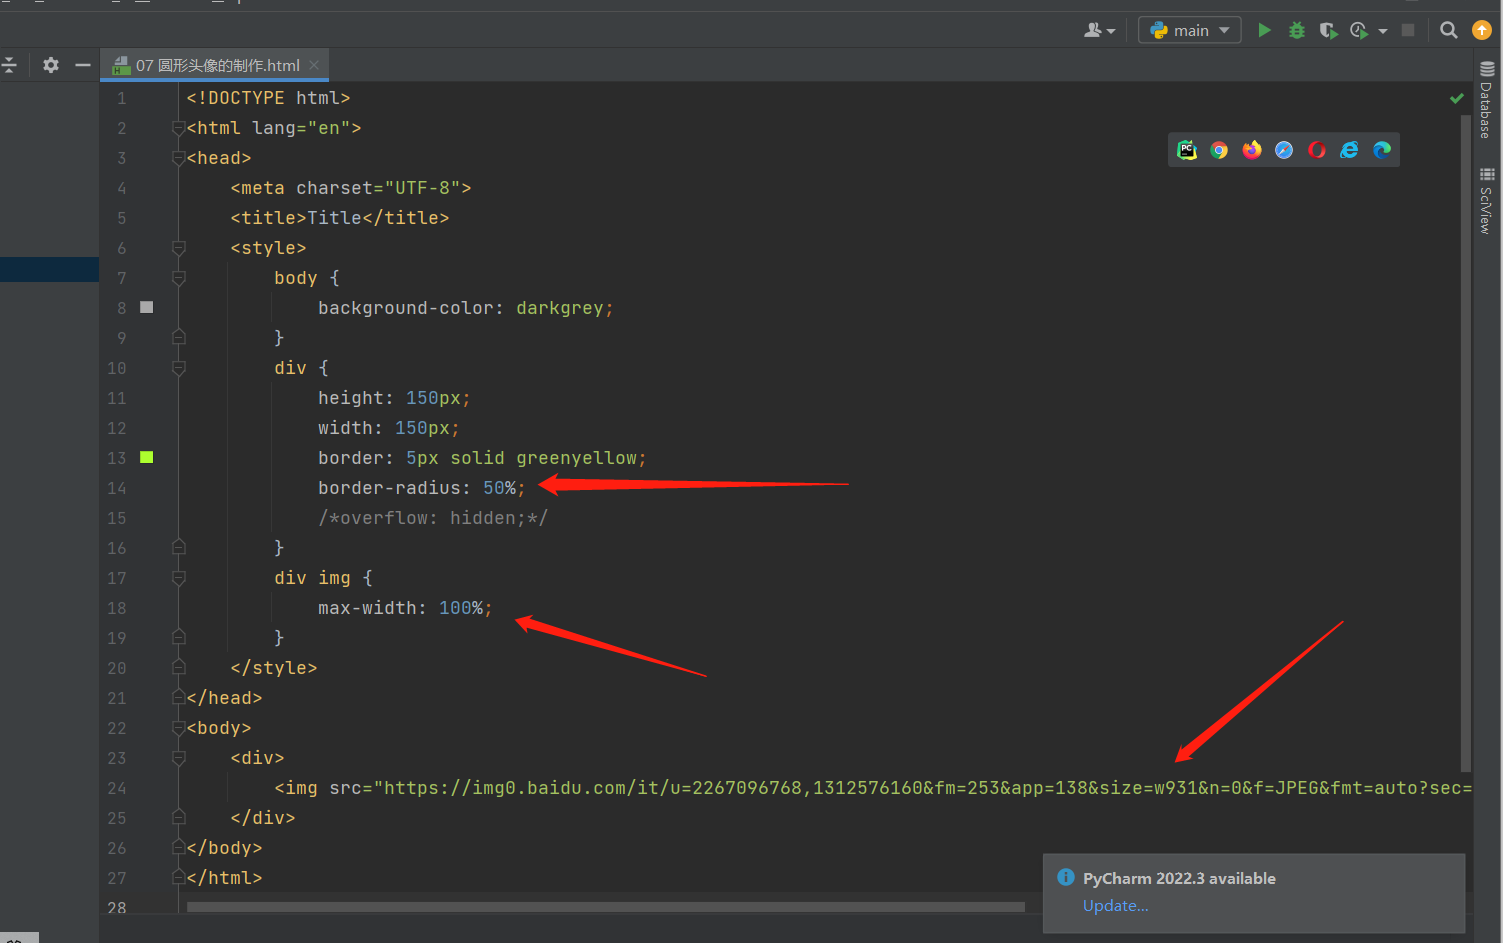Open greenyellow color picker on line 13
Screen dimensions: 1503x943
pyautogui.click(x=147, y=457)
